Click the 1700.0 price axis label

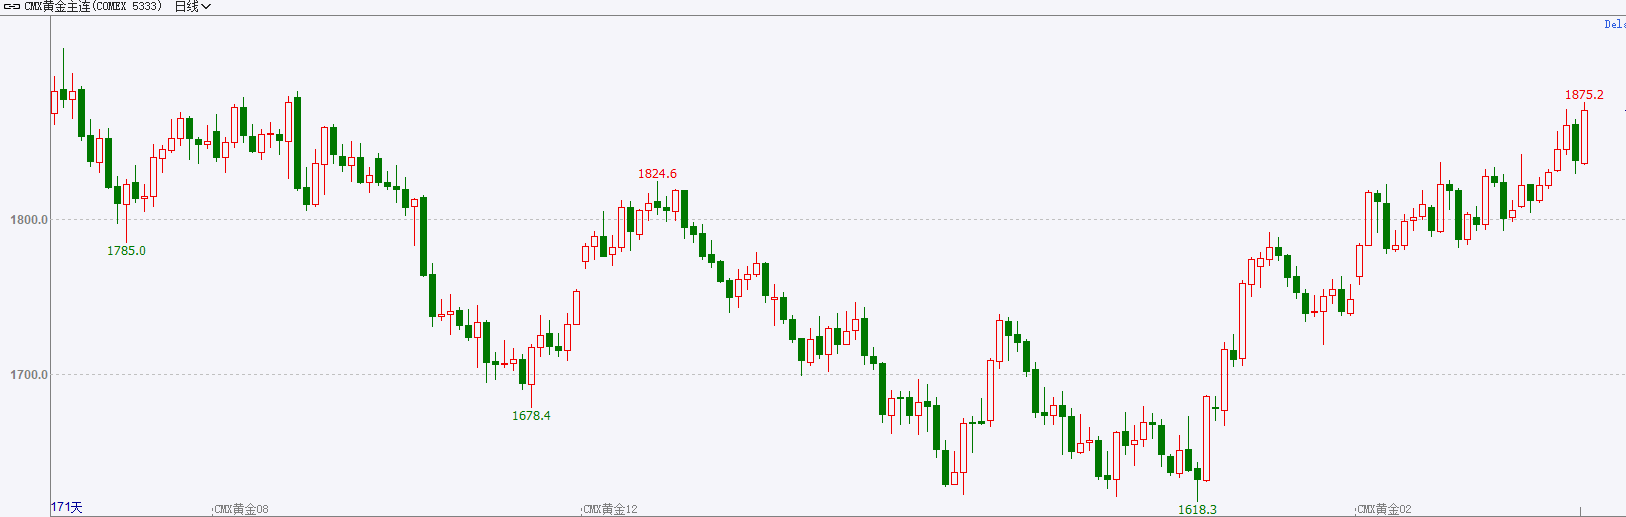29,375
